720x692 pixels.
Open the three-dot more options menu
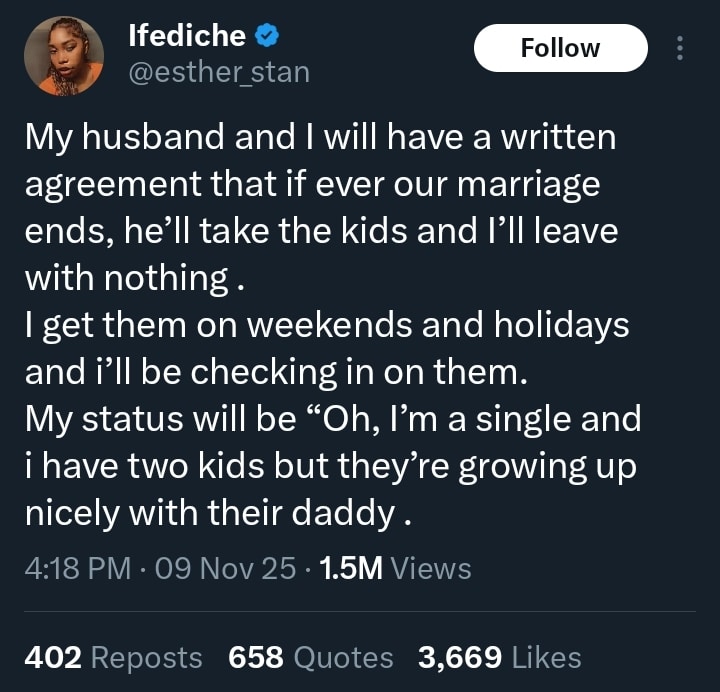[680, 48]
